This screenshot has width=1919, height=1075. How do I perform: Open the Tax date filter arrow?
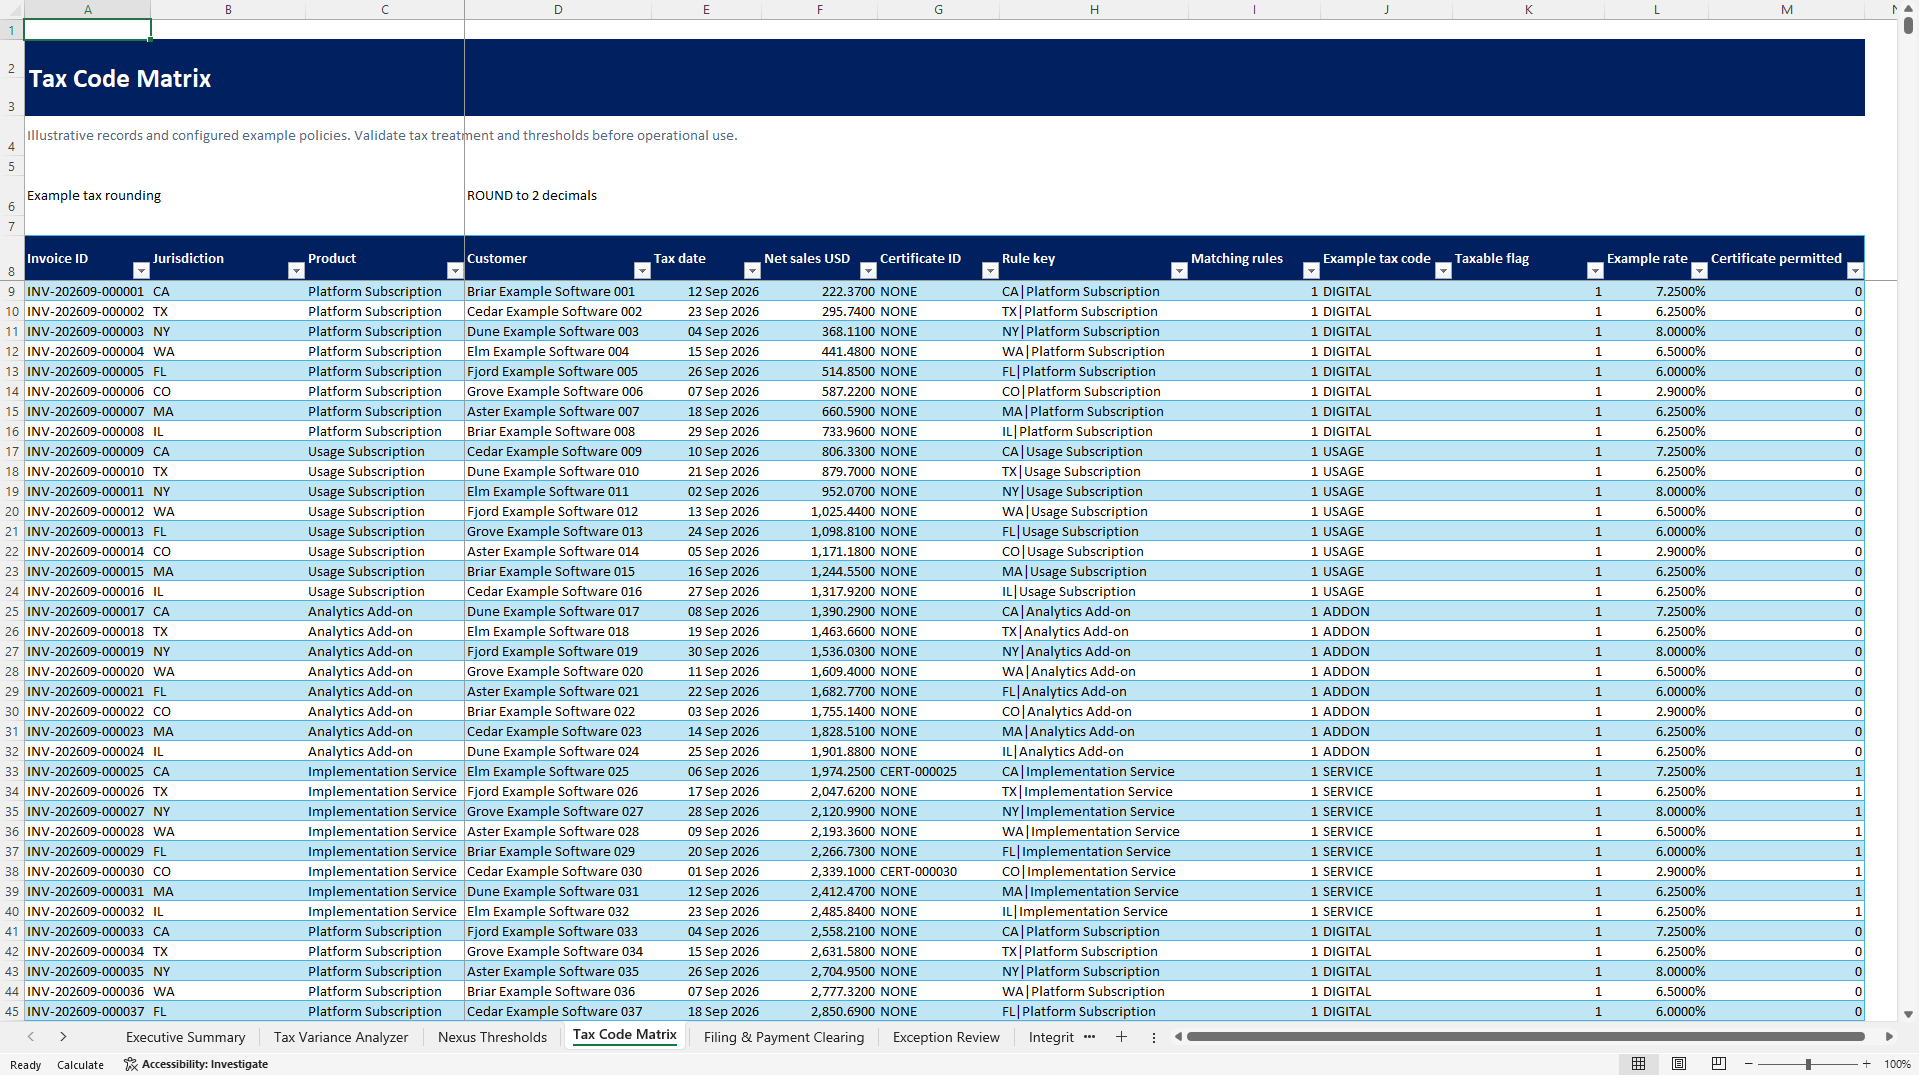pyautogui.click(x=752, y=271)
